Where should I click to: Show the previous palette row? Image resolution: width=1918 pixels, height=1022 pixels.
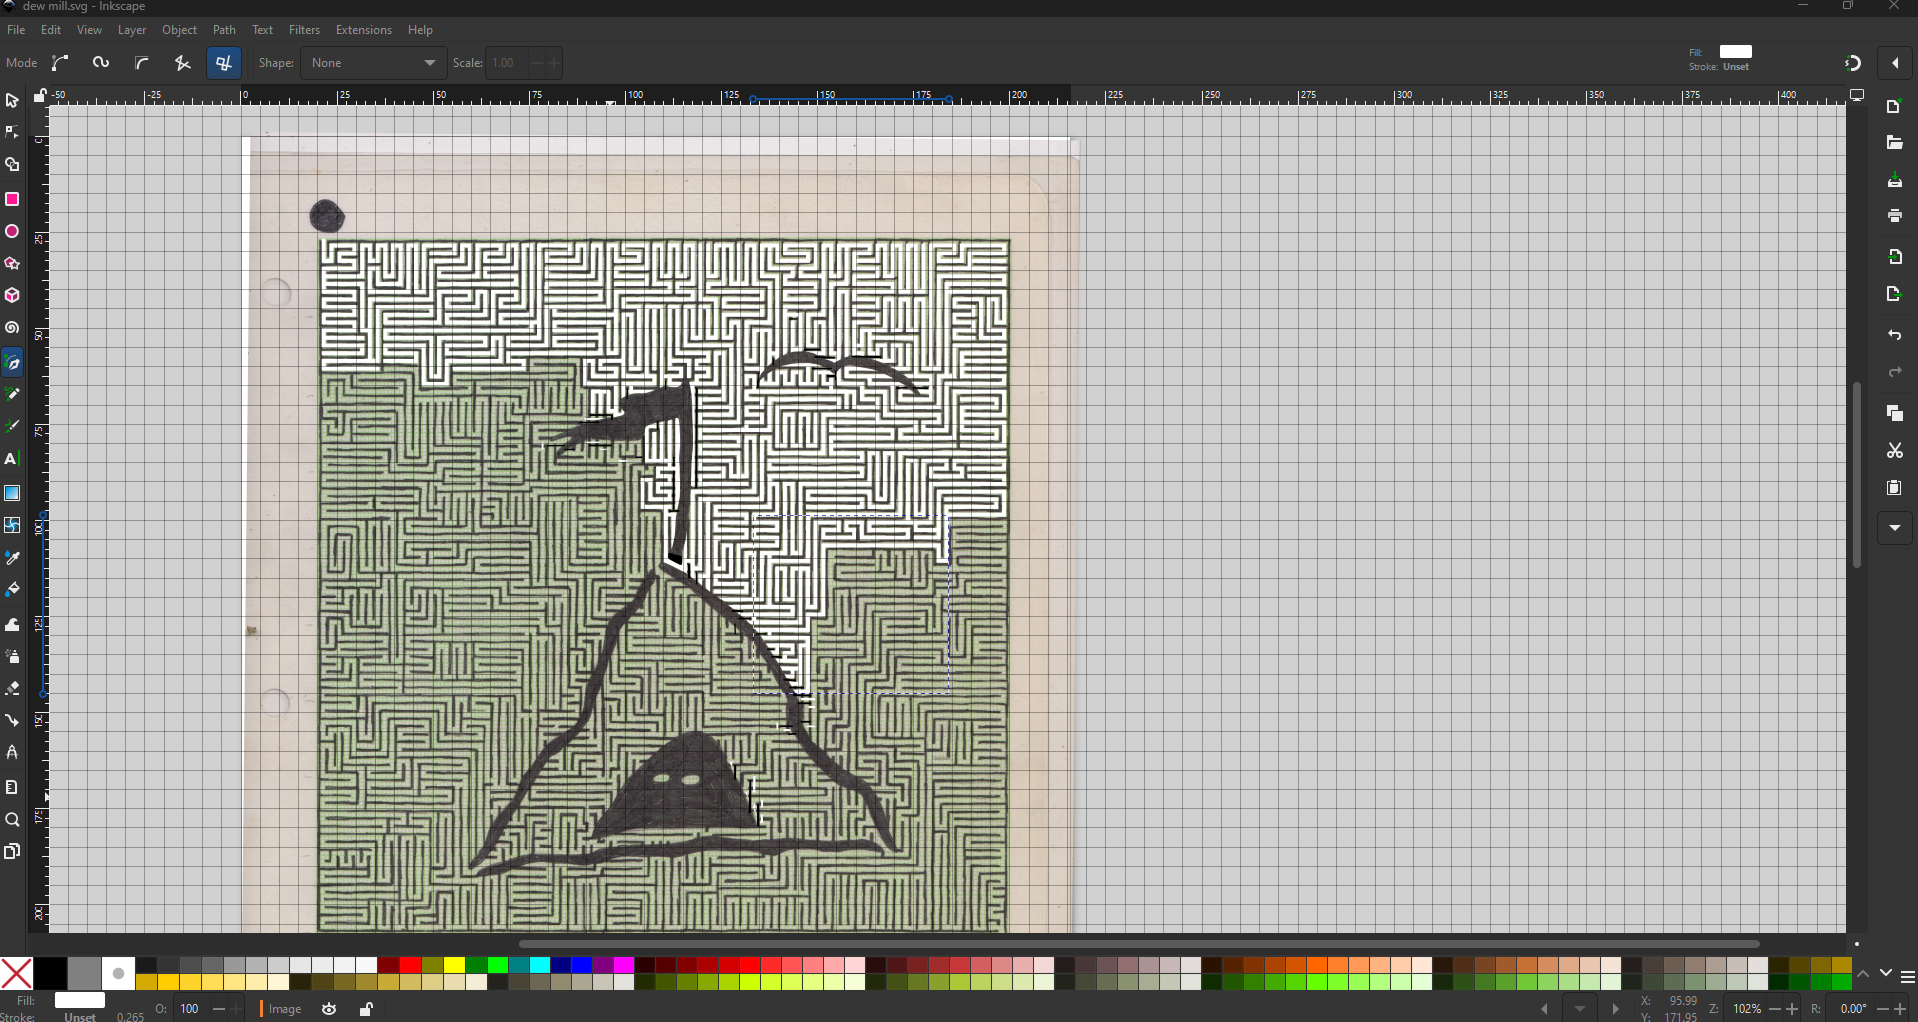coord(1863,974)
